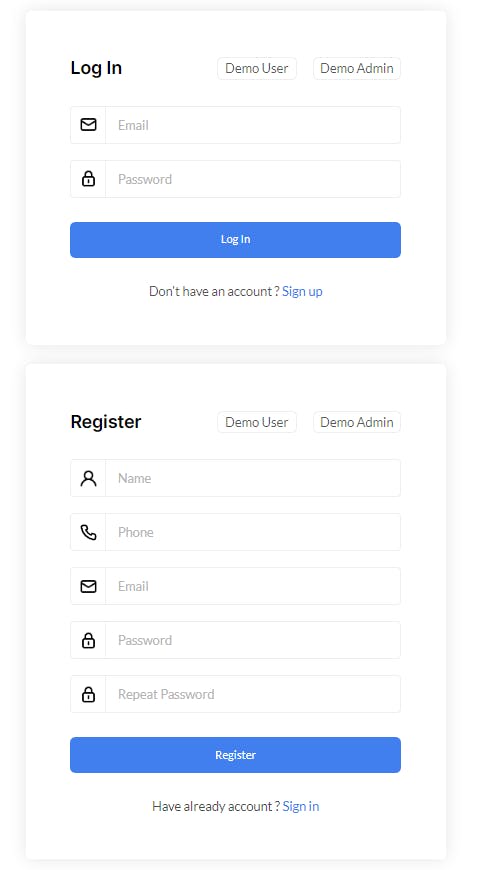This screenshot has width=484, height=870.
Task: Choose Demo Admin in Log In card
Action: tap(357, 68)
